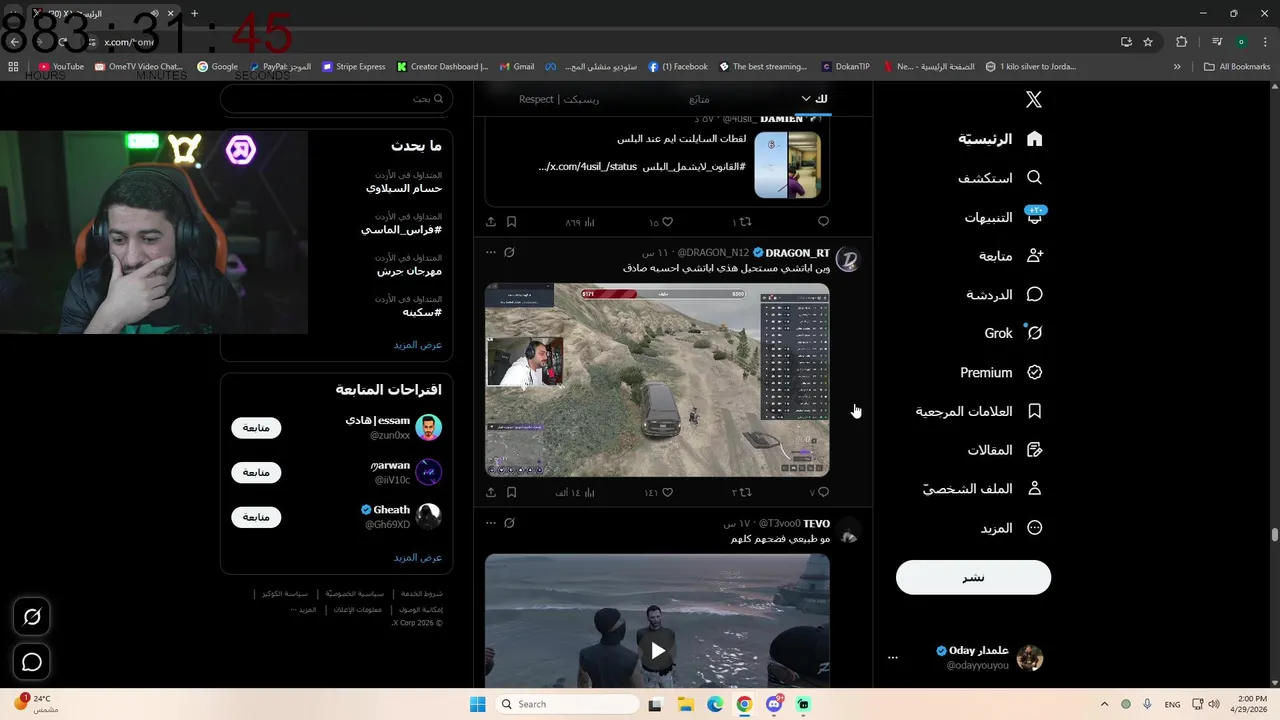Open Grok action on TEVO post
The height and width of the screenshot is (720, 1280).
[509, 523]
